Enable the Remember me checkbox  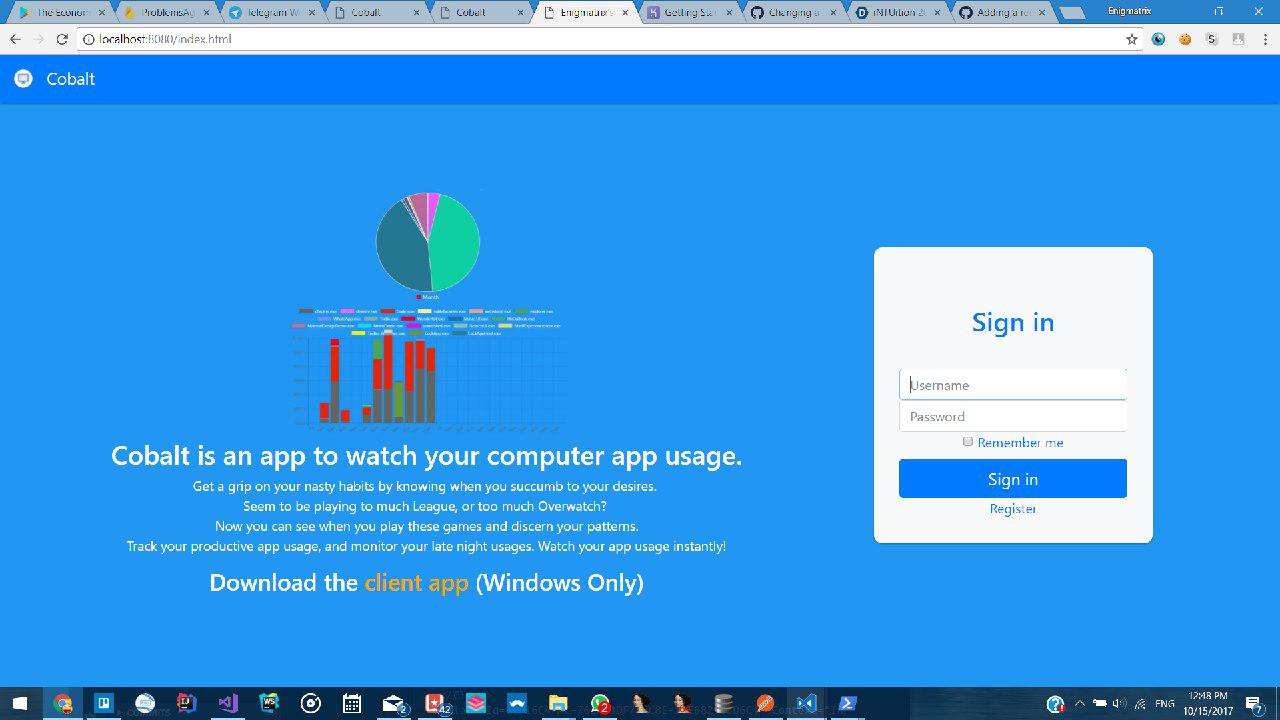pos(967,442)
